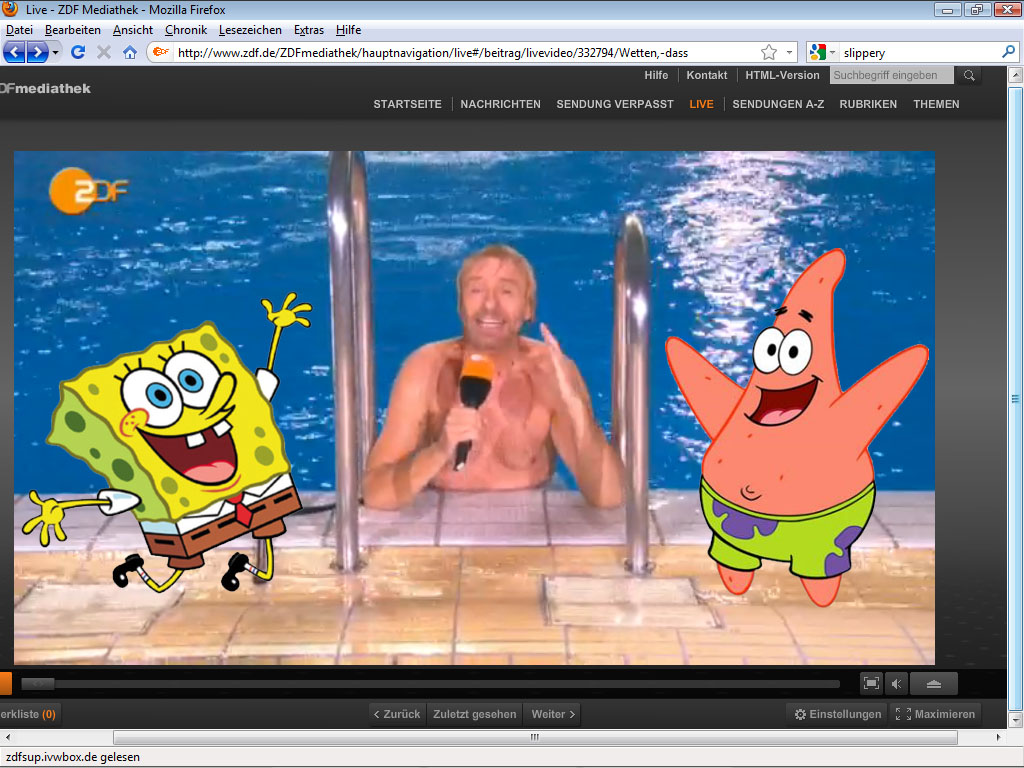Viewport: 1024px width, 768px height.
Task: Select the SENDUNG VERPASST navigation tab
Action: point(615,104)
